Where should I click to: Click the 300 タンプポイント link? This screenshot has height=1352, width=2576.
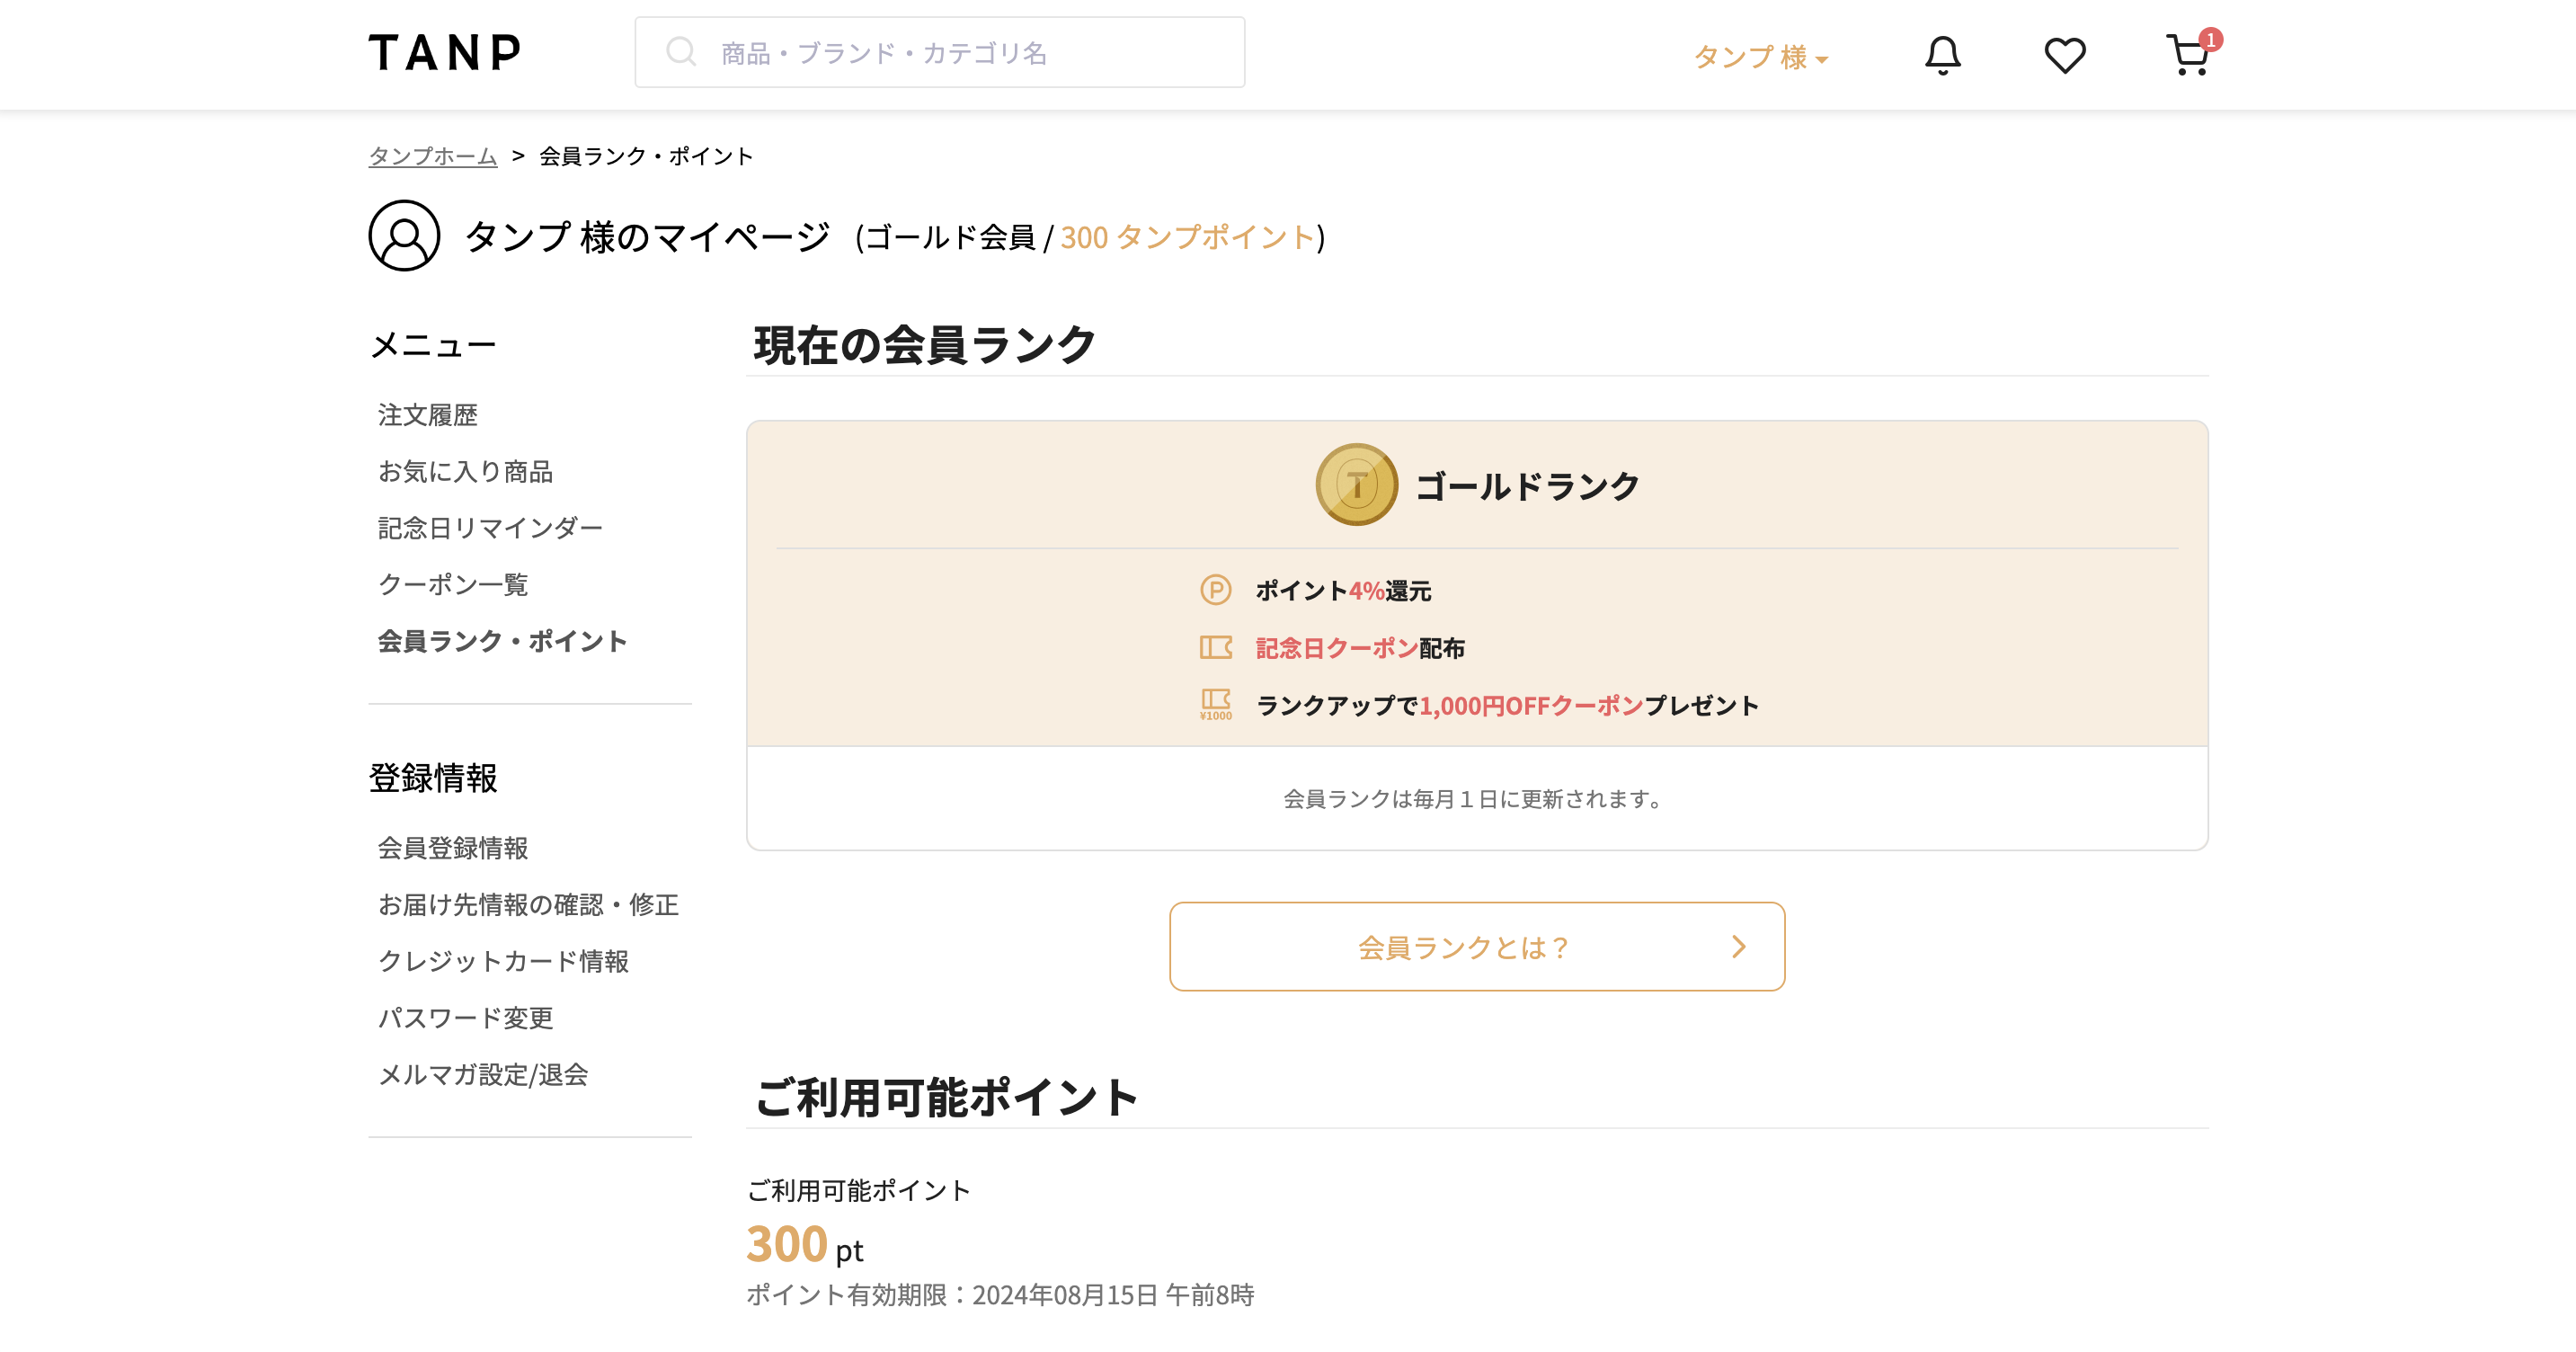pyautogui.click(x=1187, y=238)
